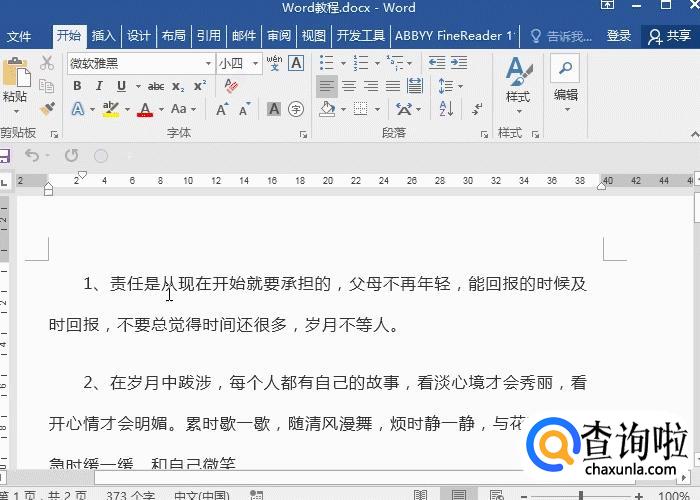Click the red font color button
The width and height of the screenshot is (700, 500).
(145, 109)
